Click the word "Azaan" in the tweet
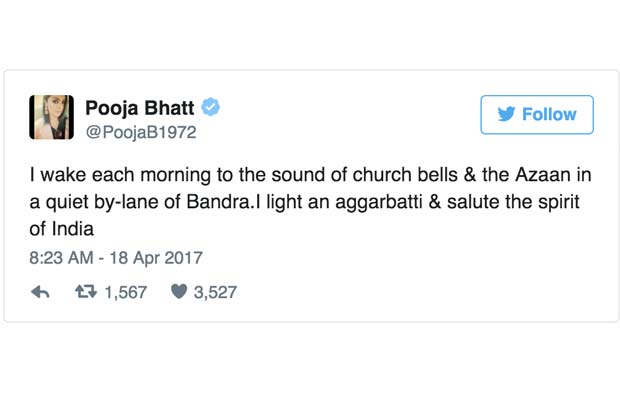 tap(524, 175)
